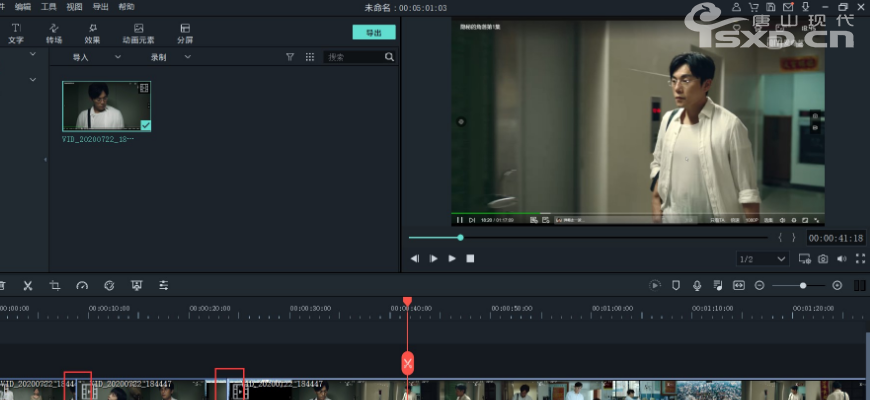Play the preview video

point(452,259)
